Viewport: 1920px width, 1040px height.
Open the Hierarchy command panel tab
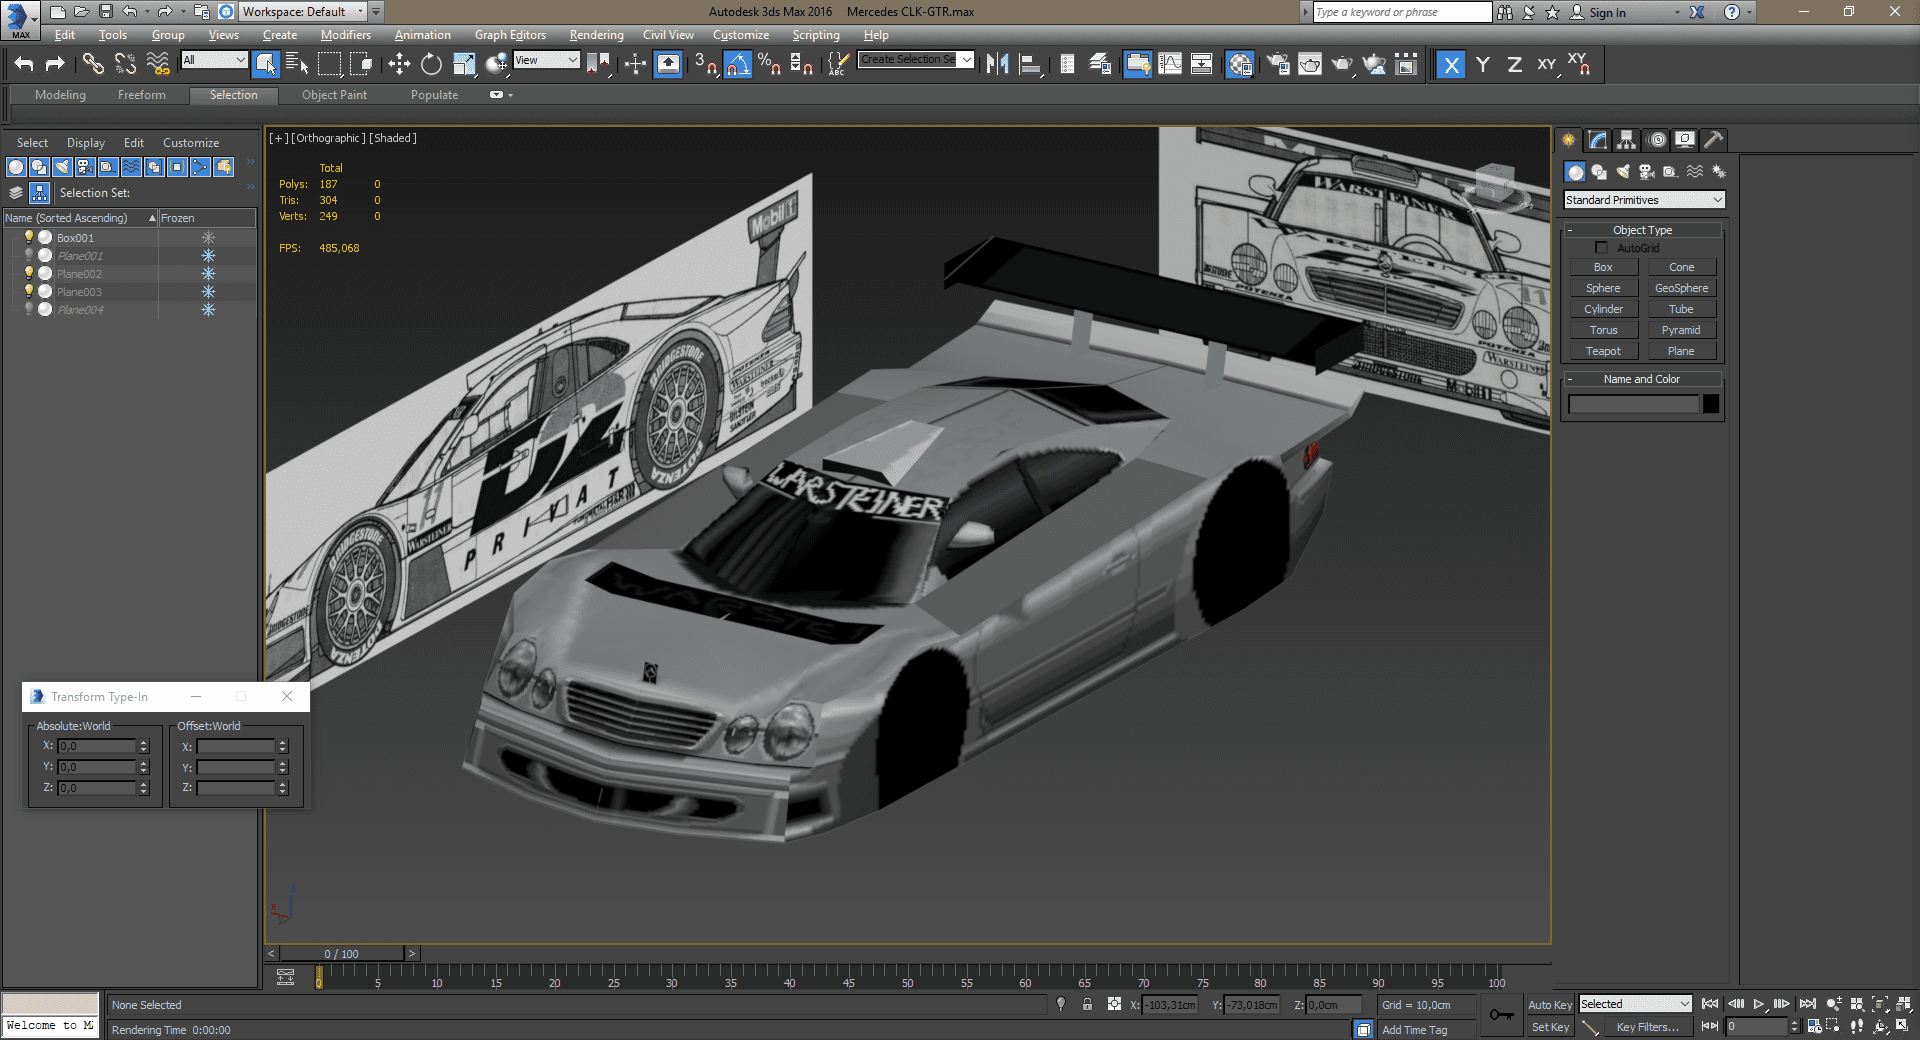click(x=1626, y=140)
